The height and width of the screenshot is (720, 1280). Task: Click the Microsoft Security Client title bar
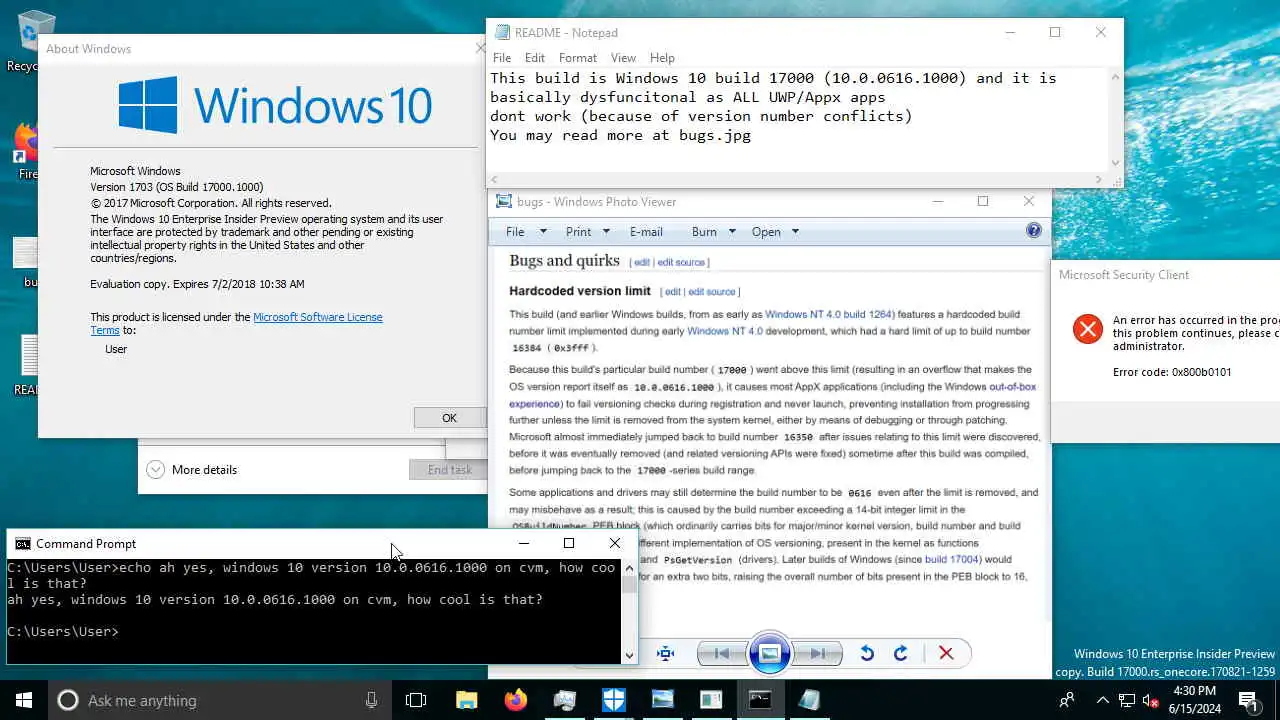pyautogui.click(x=1166, y=275)
